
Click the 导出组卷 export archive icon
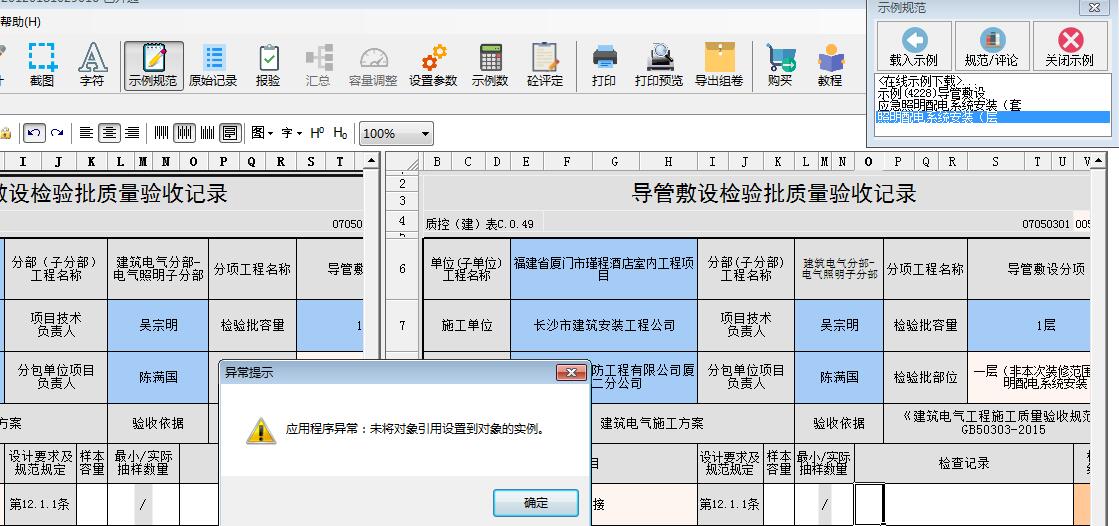(x=719, y=64)
